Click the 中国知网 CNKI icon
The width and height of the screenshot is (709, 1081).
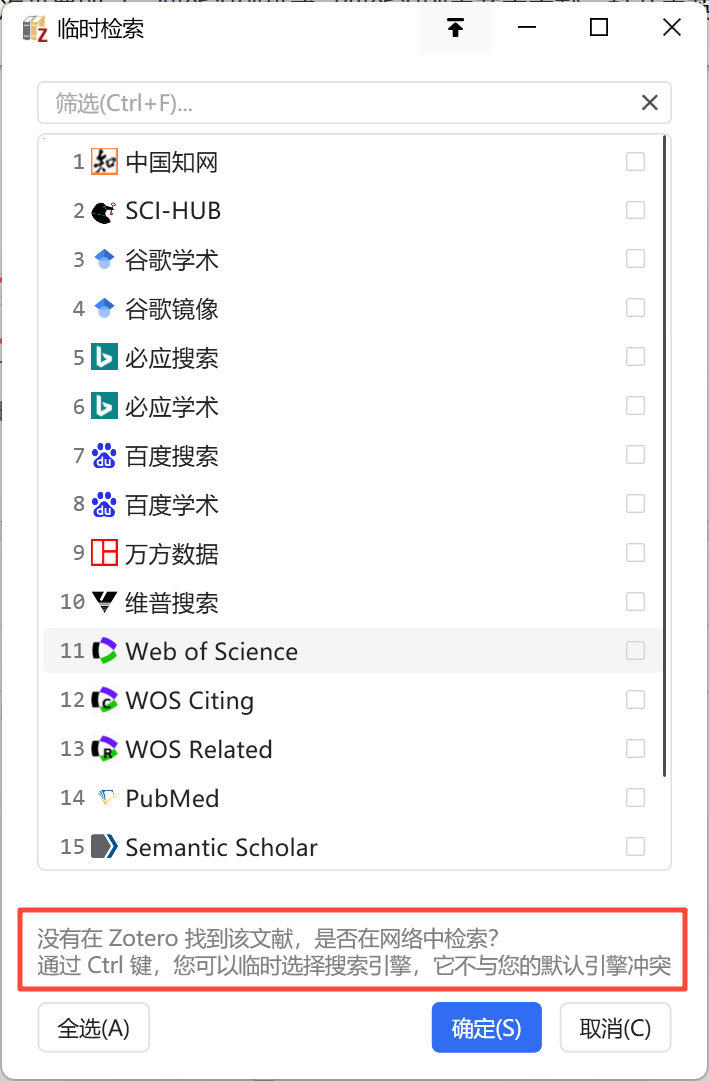104,162
